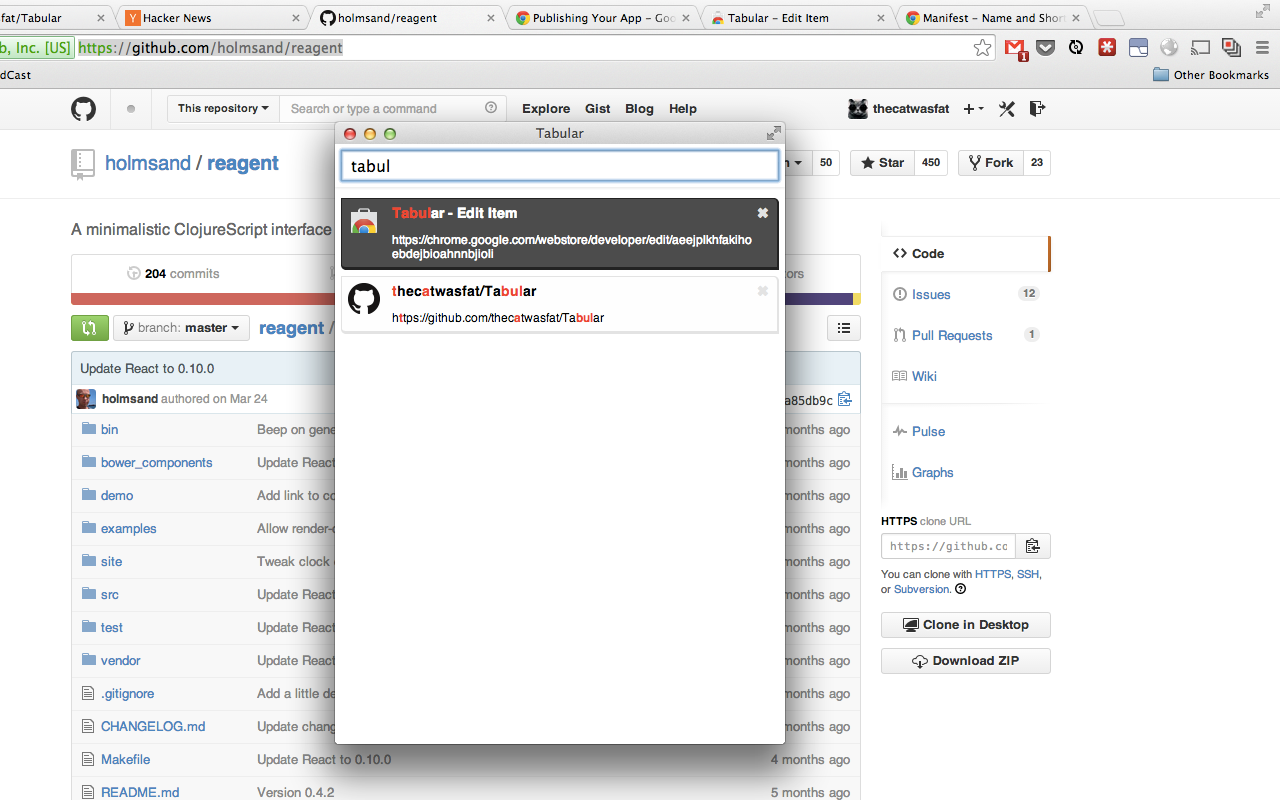
Task: Click the Pocket extension icon
Action: pos(1046,47)
